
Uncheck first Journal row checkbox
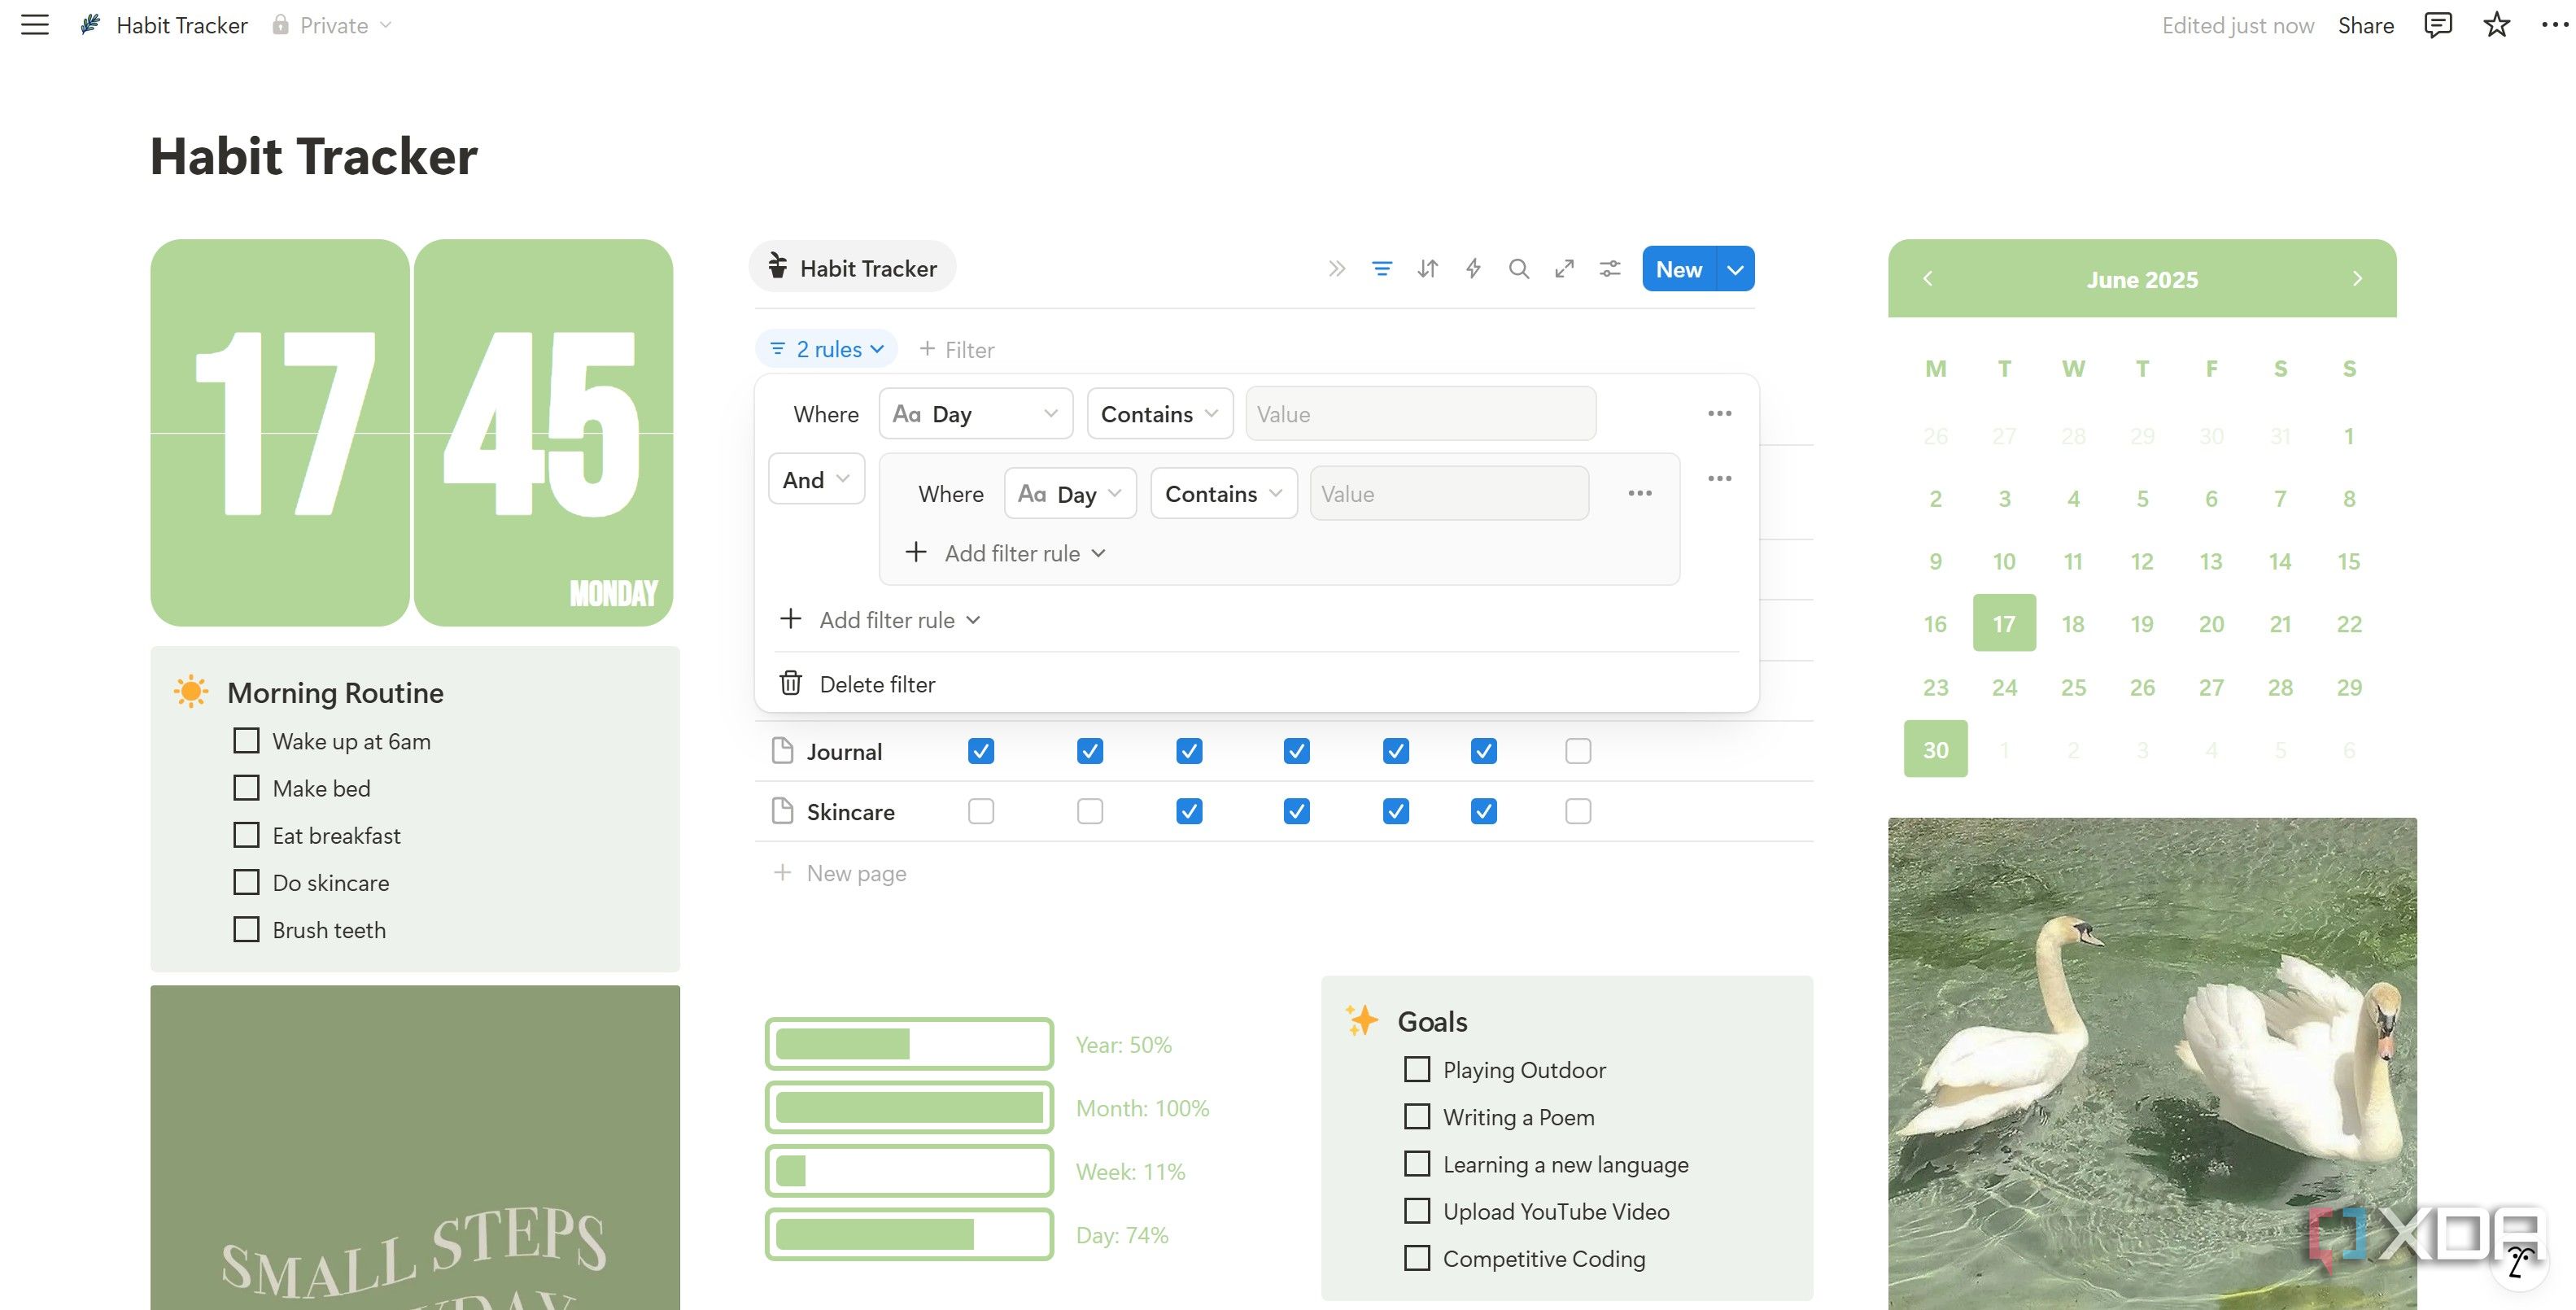click(x=981, y=750)
